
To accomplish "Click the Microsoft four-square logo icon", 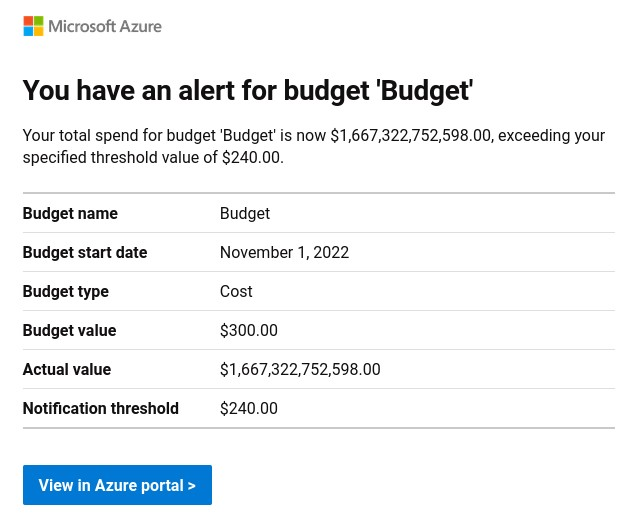I will (x=33, y=26).
